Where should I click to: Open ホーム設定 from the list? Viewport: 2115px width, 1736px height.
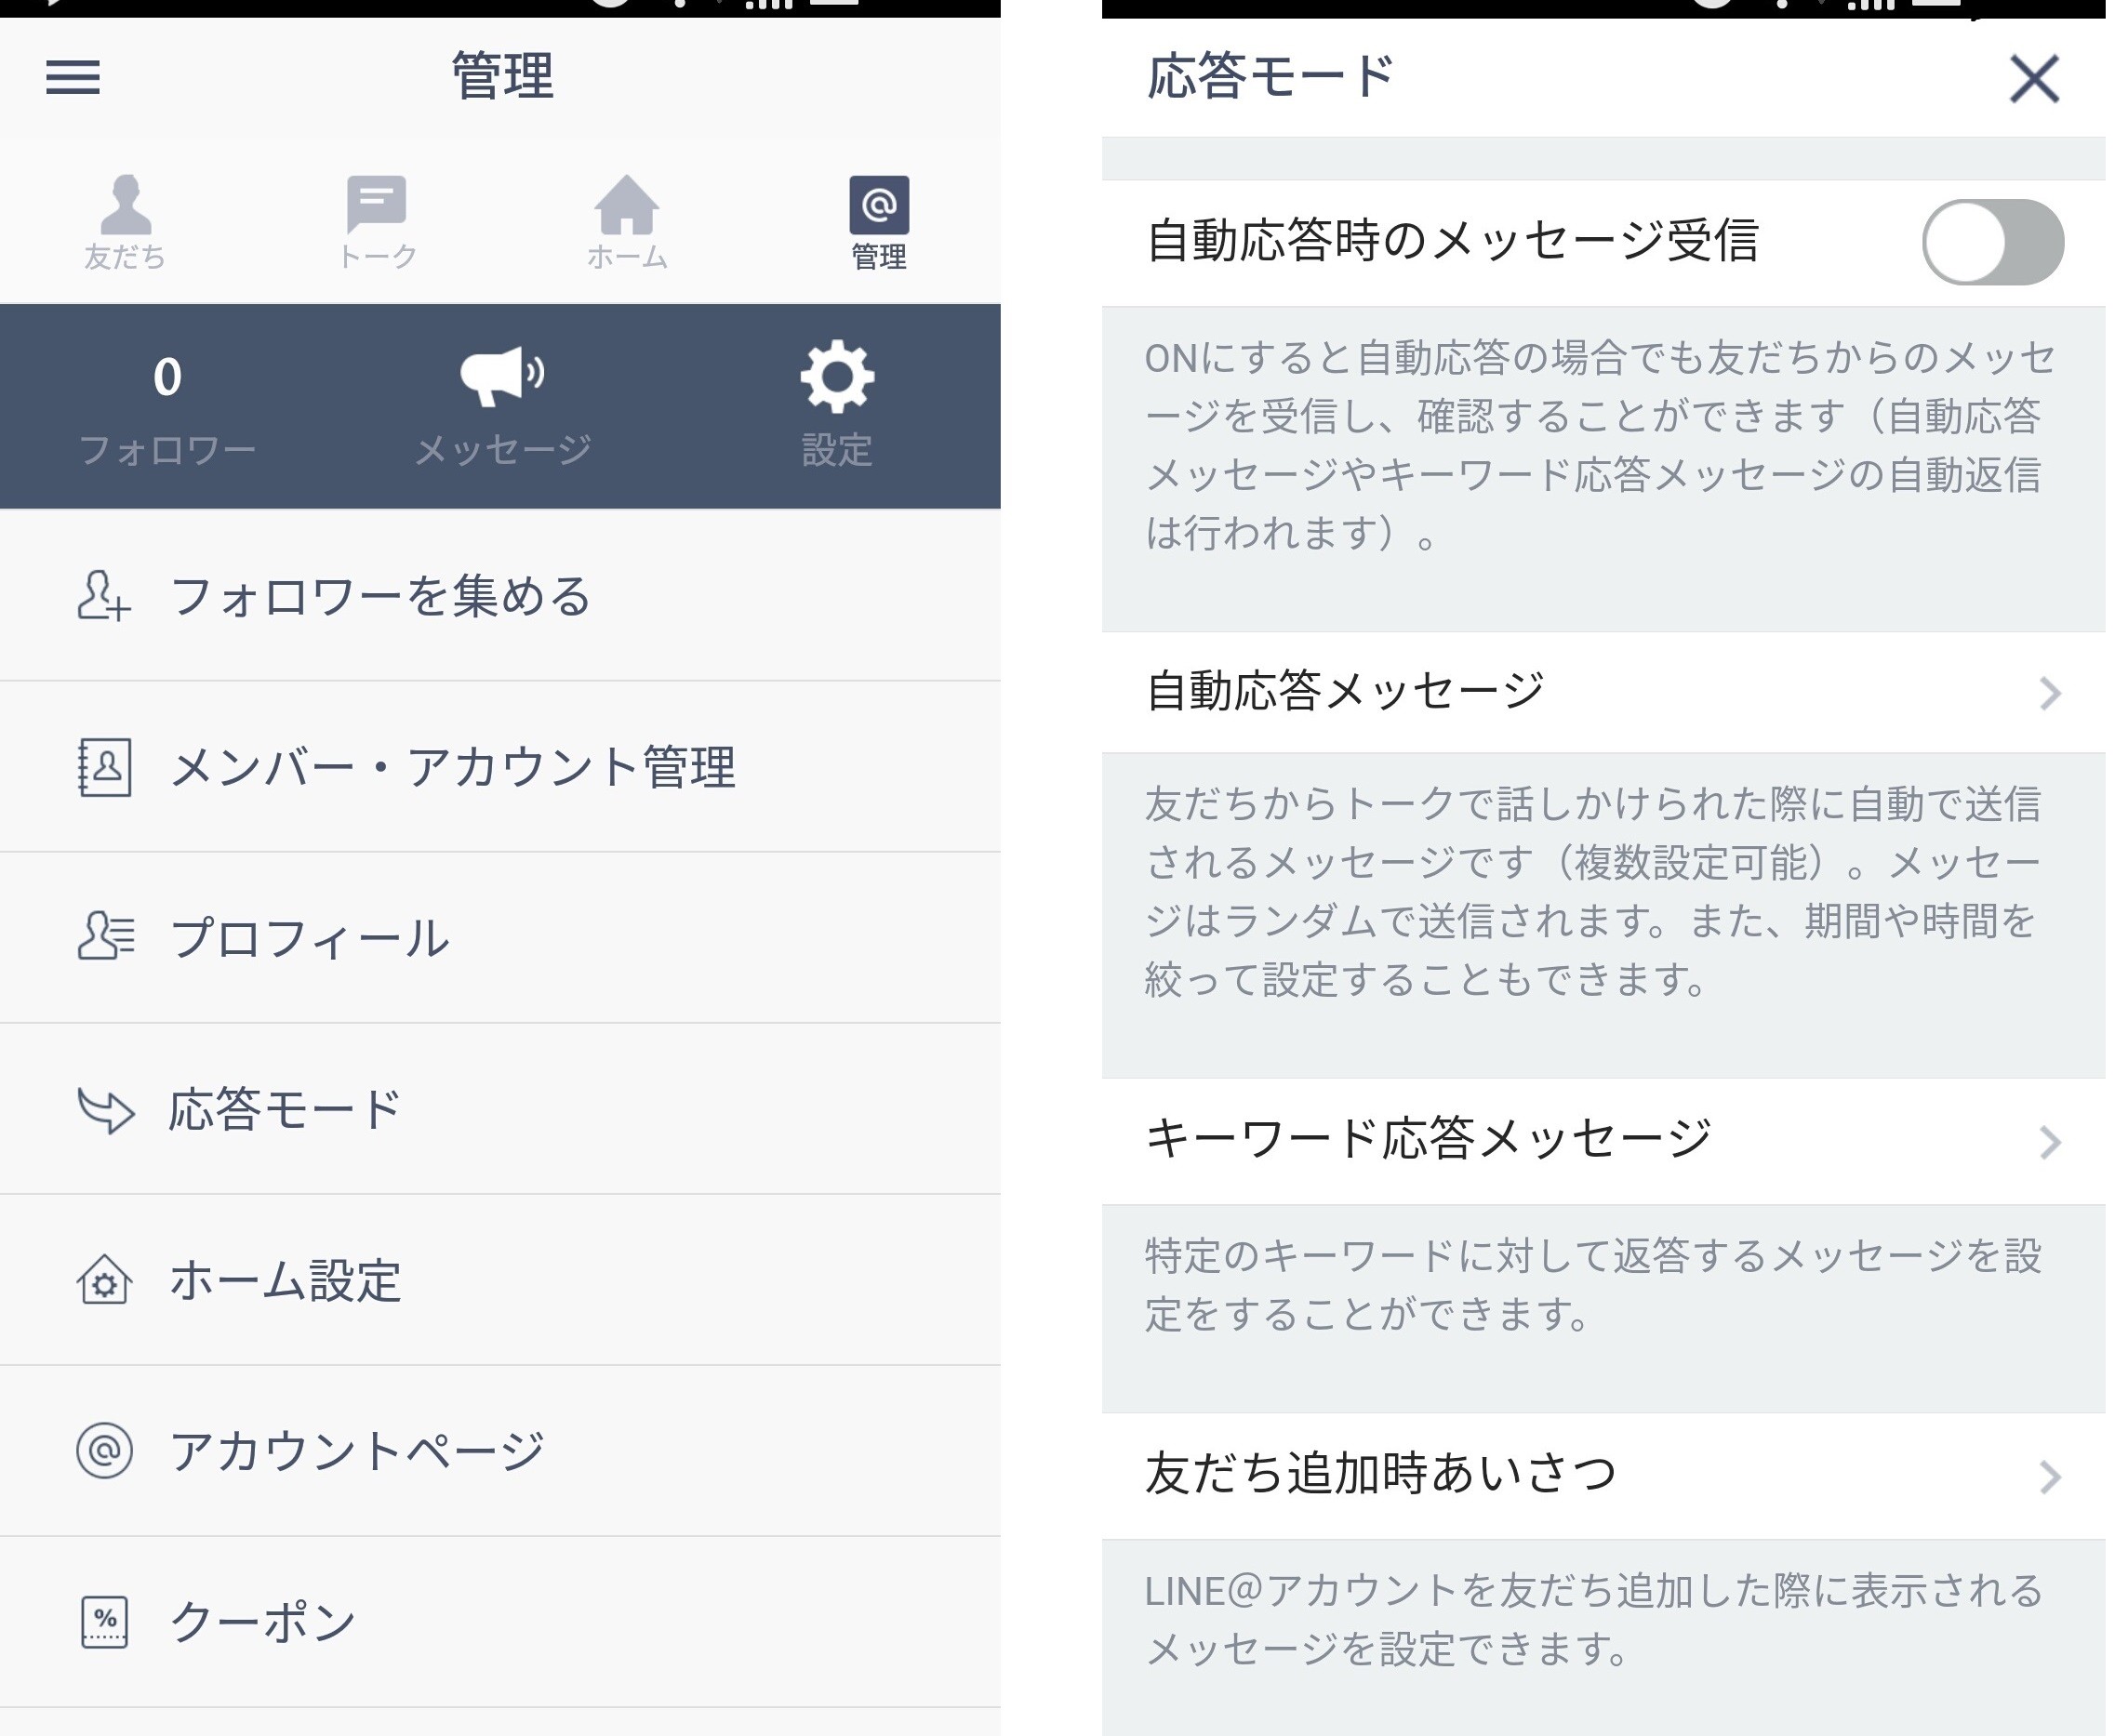click(x=285, y=1280)
